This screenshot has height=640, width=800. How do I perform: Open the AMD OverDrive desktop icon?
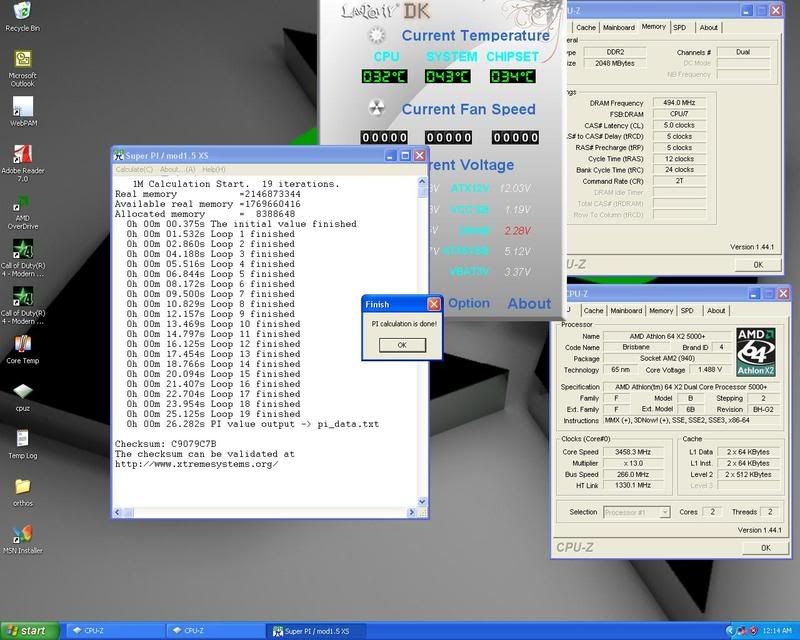[22, 204]
